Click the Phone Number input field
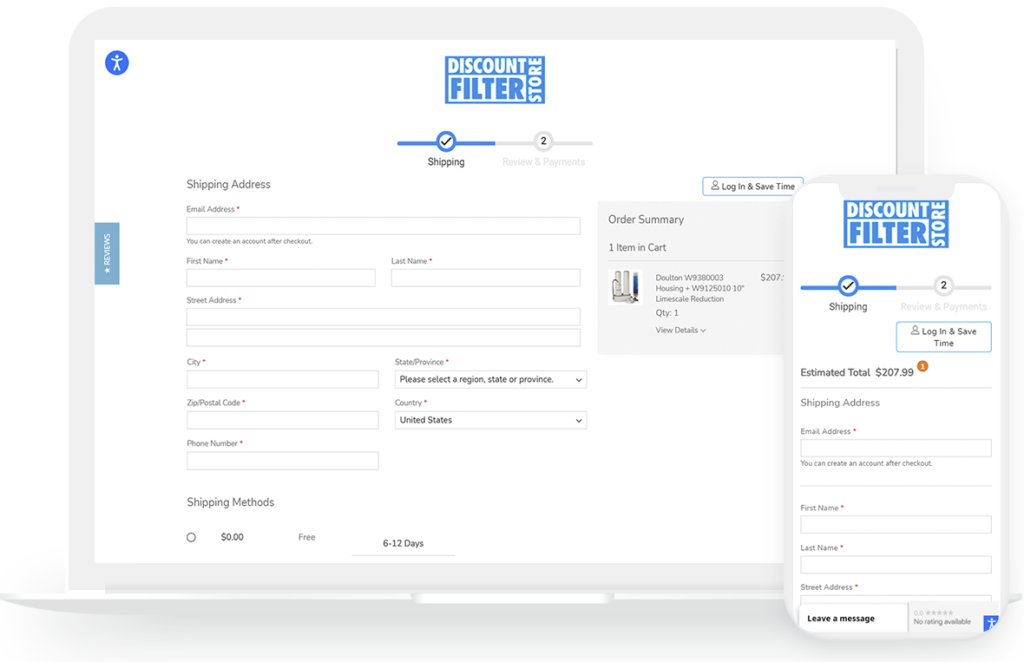 [x=282, y=461]
